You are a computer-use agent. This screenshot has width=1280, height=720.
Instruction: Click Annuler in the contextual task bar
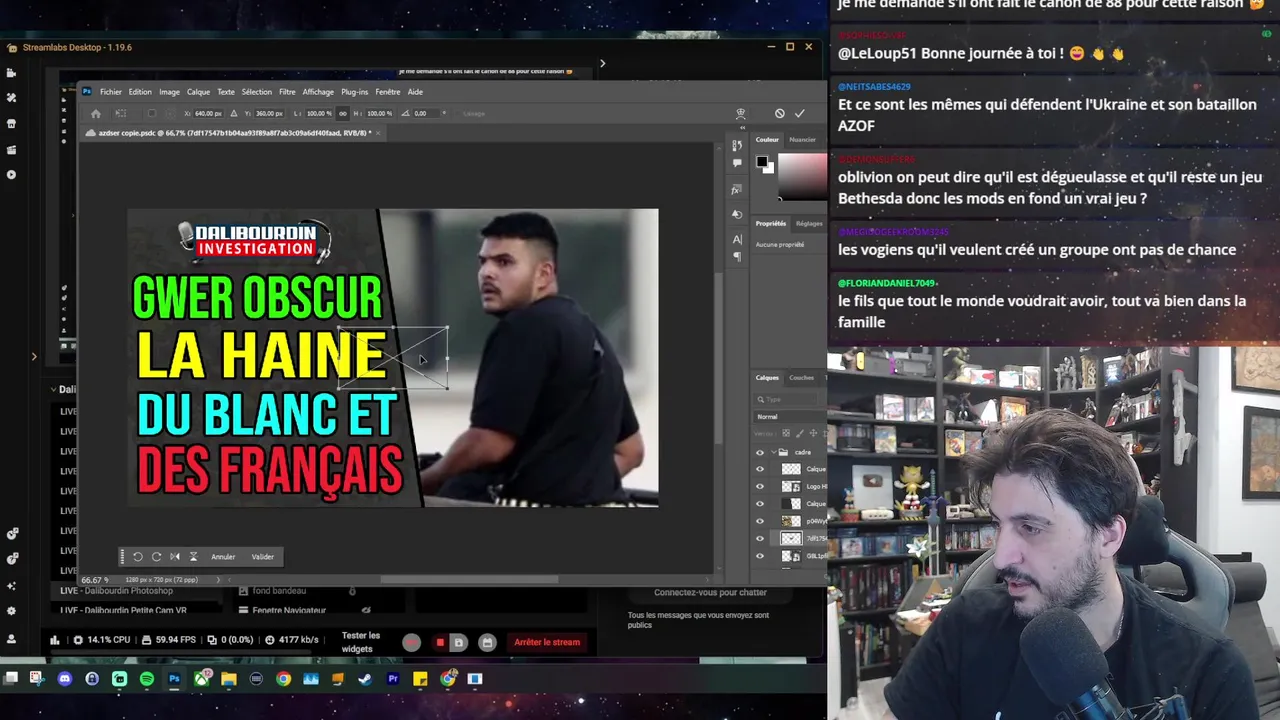[223, 557]
